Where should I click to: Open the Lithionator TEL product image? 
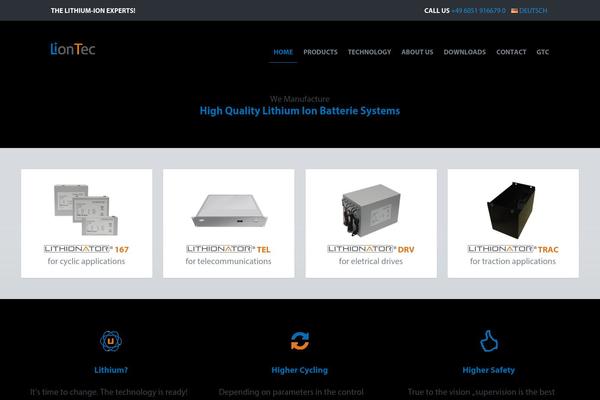pyautogui.click(x=229, y=211)
